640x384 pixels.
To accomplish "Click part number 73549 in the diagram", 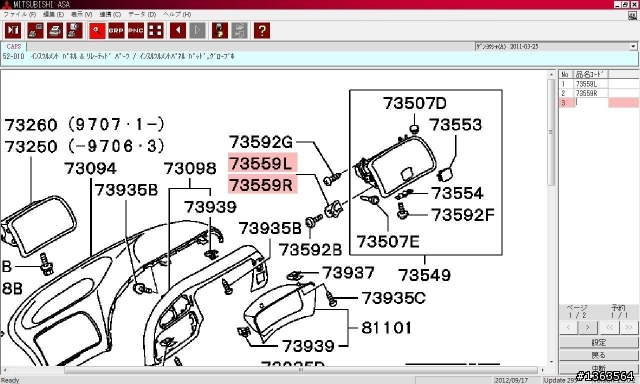I will 425,275.
